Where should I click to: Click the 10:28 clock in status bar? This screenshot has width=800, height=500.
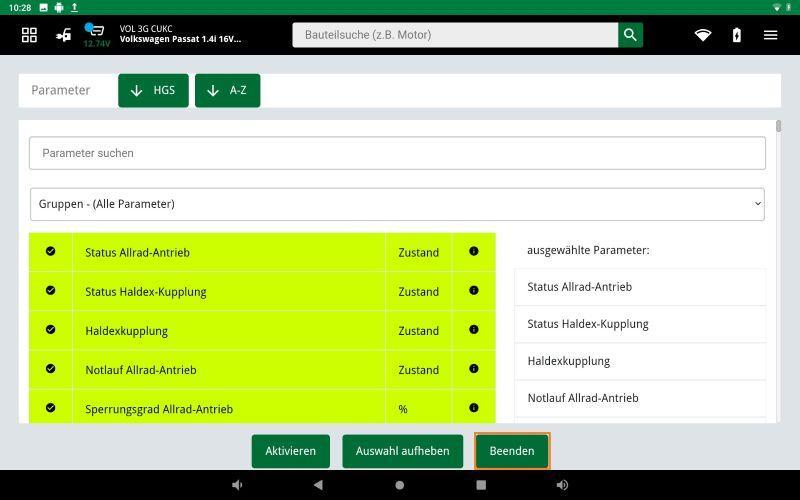pos(20,8)
